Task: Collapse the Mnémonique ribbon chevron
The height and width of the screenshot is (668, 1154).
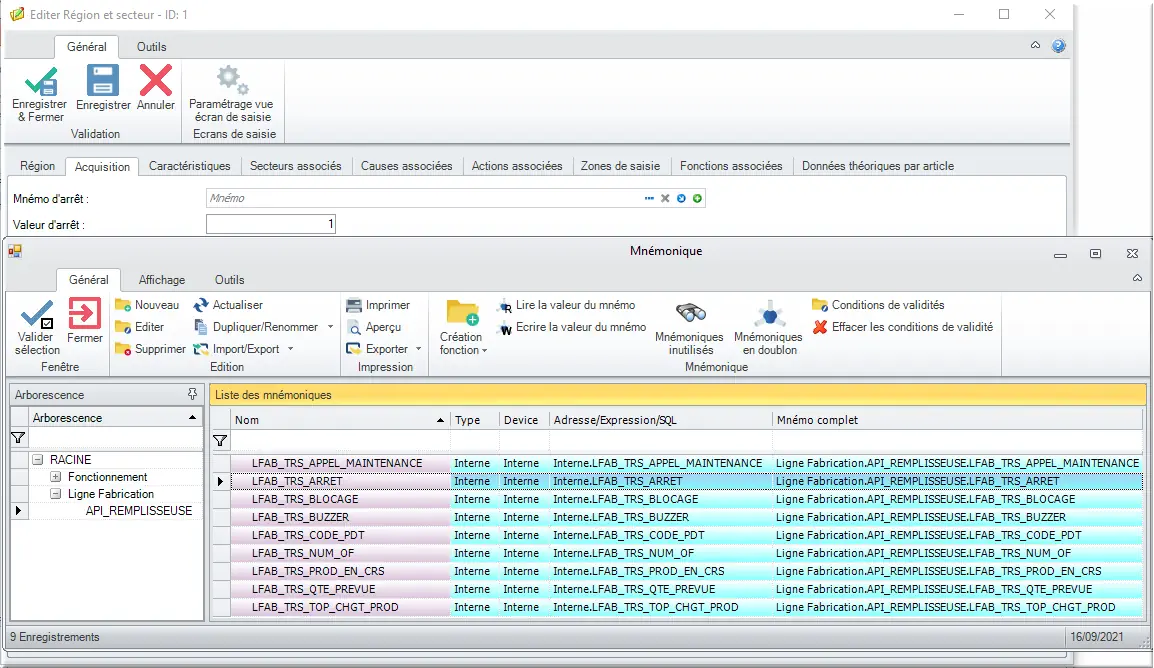Action: click(1137, 278)
